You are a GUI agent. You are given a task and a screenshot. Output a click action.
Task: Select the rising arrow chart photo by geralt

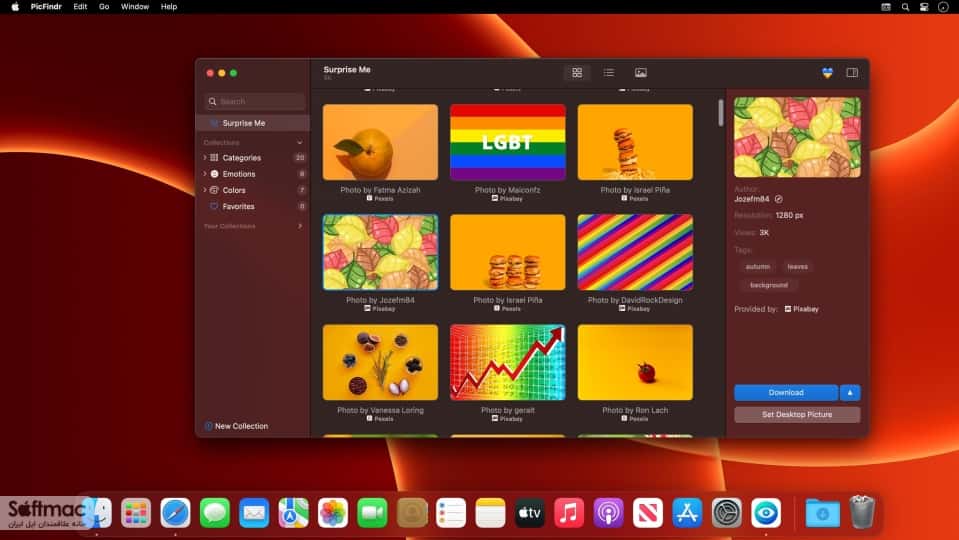(x=508, y=362)
